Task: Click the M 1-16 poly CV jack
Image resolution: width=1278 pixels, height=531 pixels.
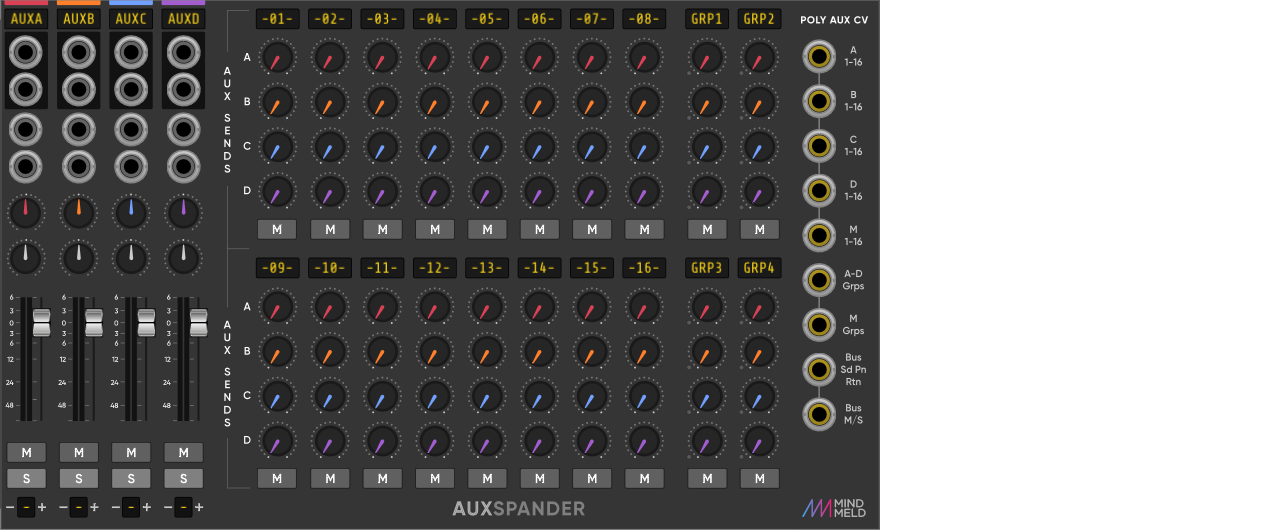Action: pyautogui.click(x=820, y=235)
